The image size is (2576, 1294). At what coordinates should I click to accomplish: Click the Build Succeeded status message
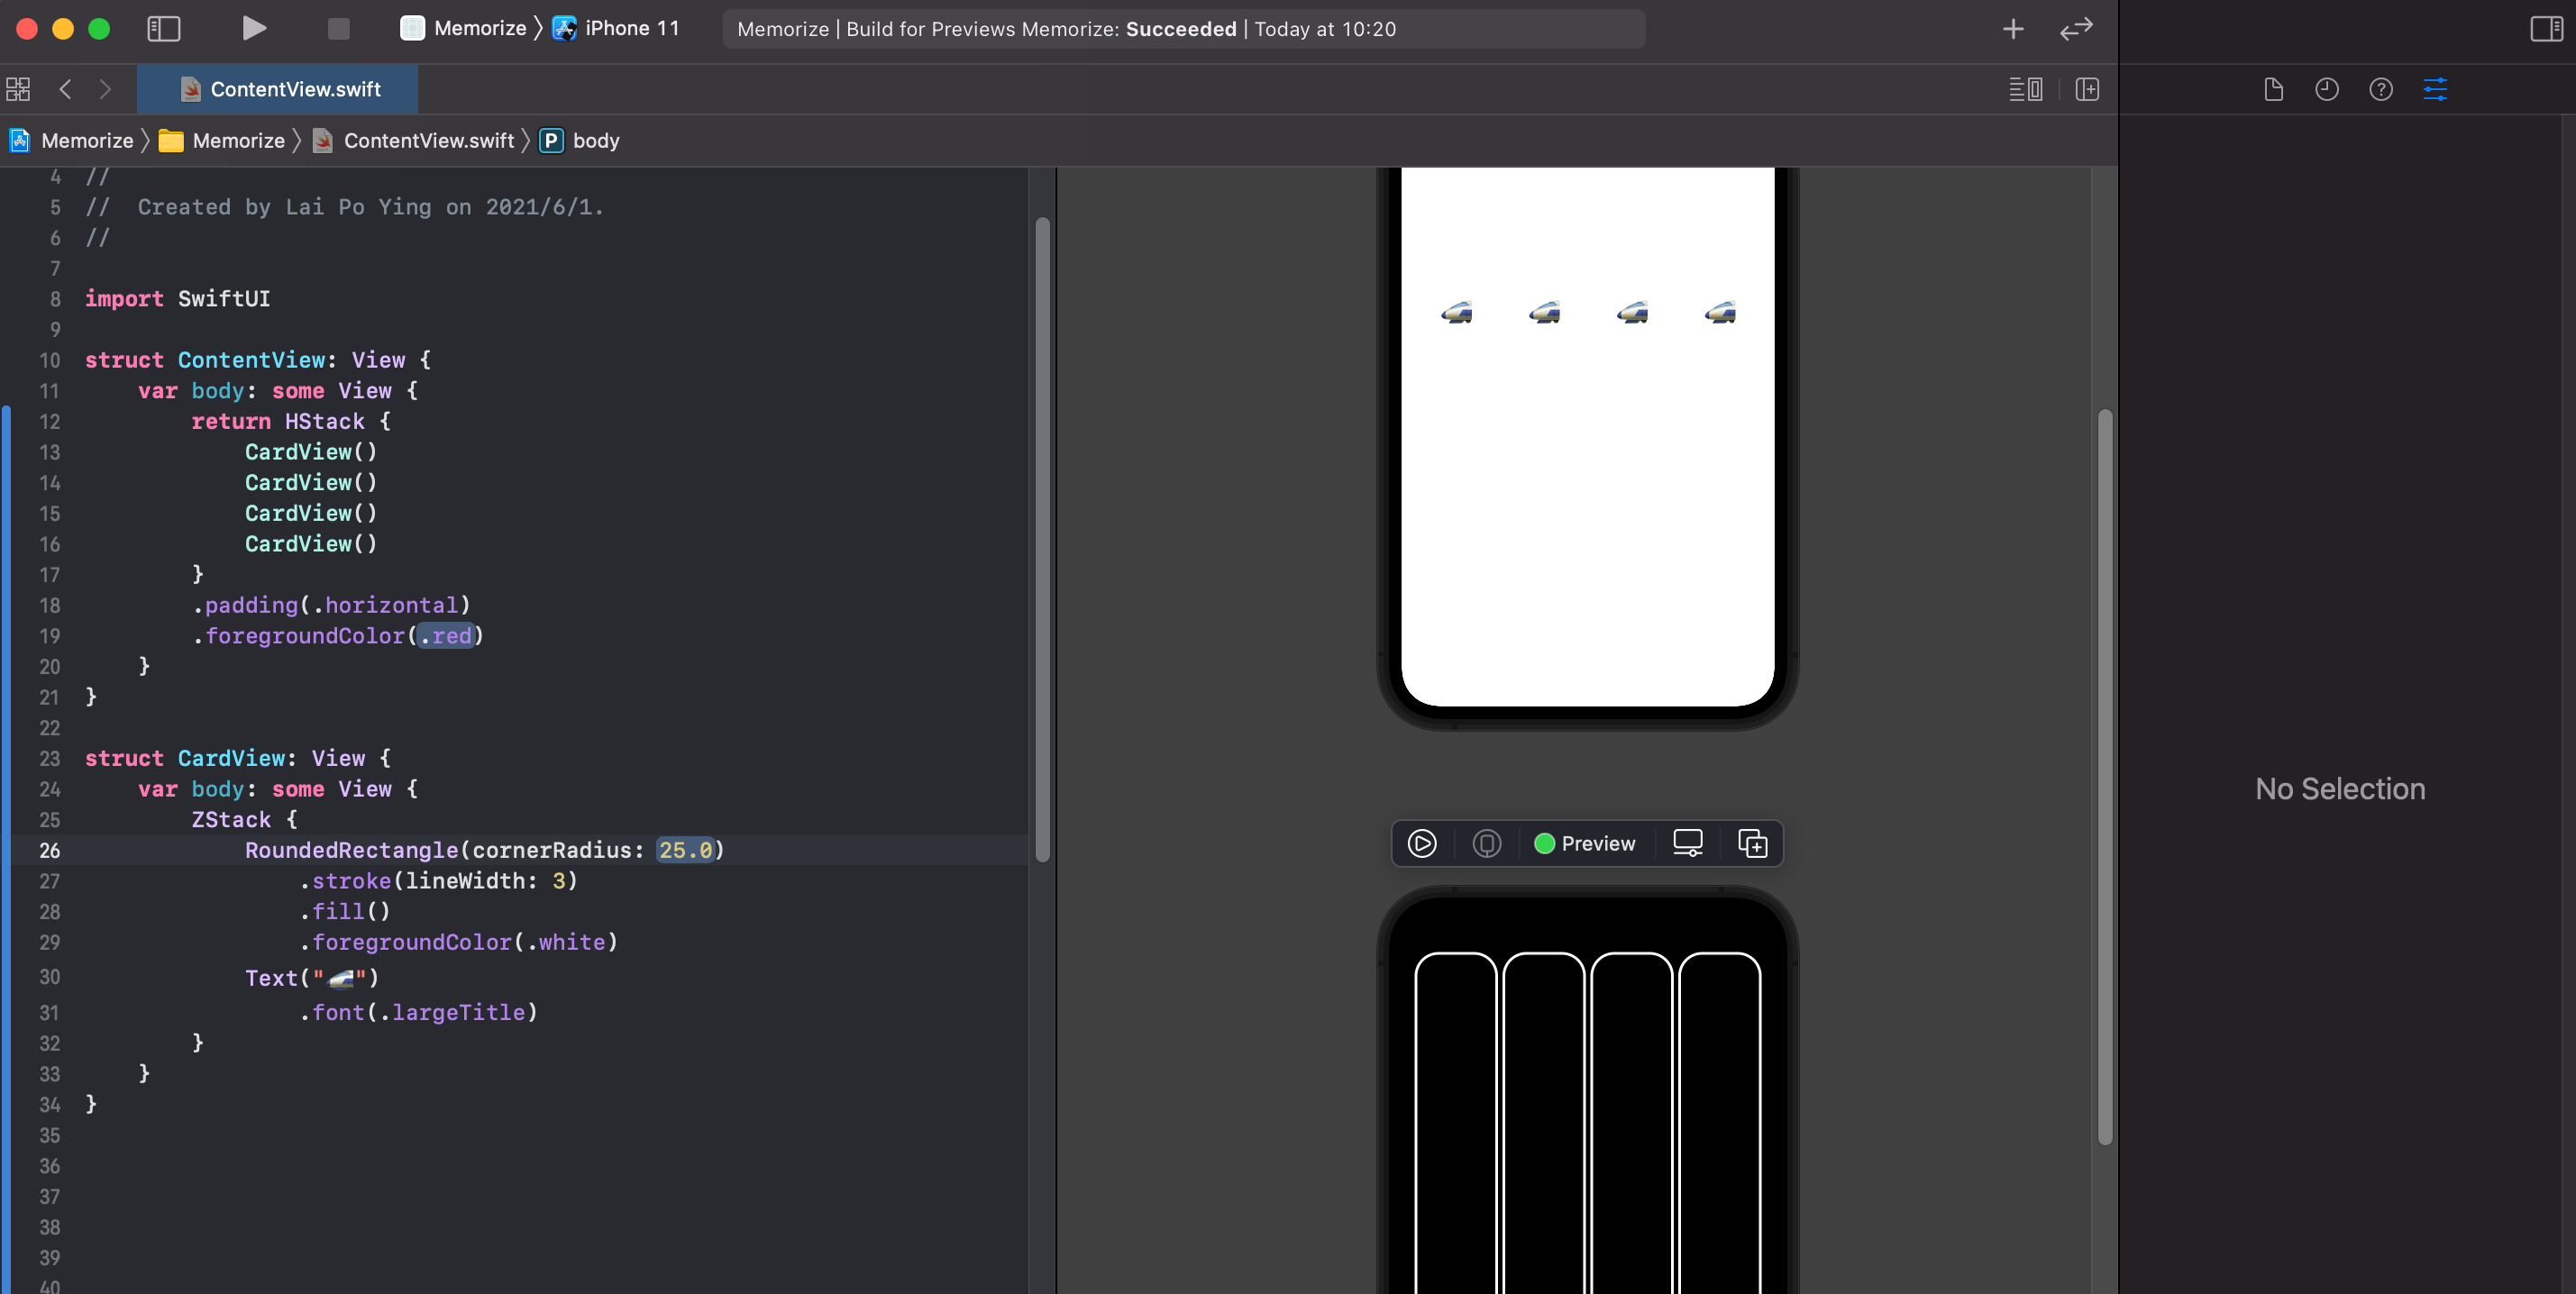1183,29
